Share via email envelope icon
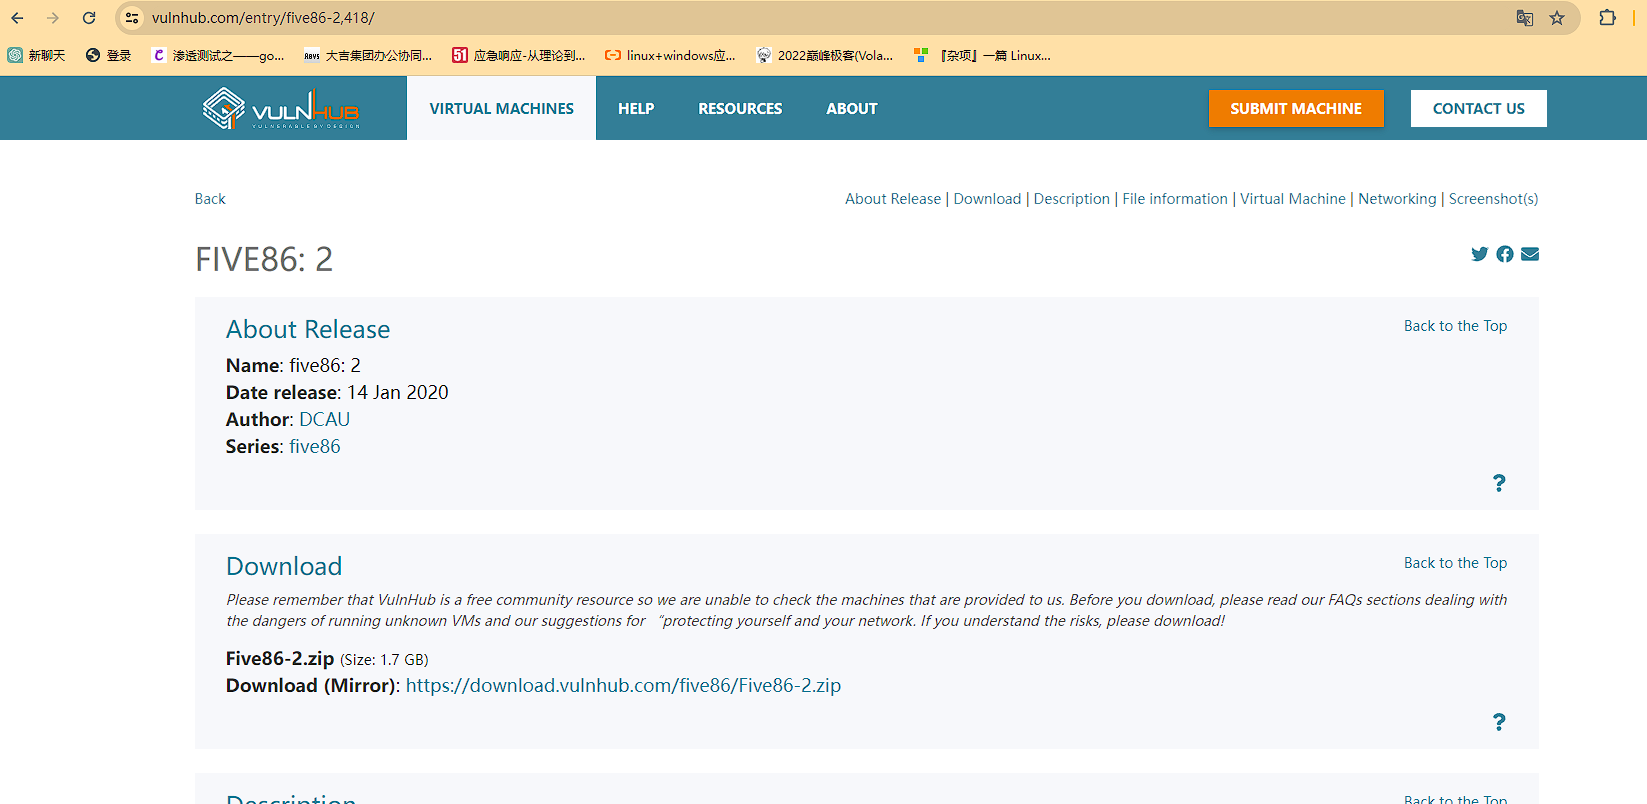The width and height of the screenshot is (1647, 804). (1530, 254)
